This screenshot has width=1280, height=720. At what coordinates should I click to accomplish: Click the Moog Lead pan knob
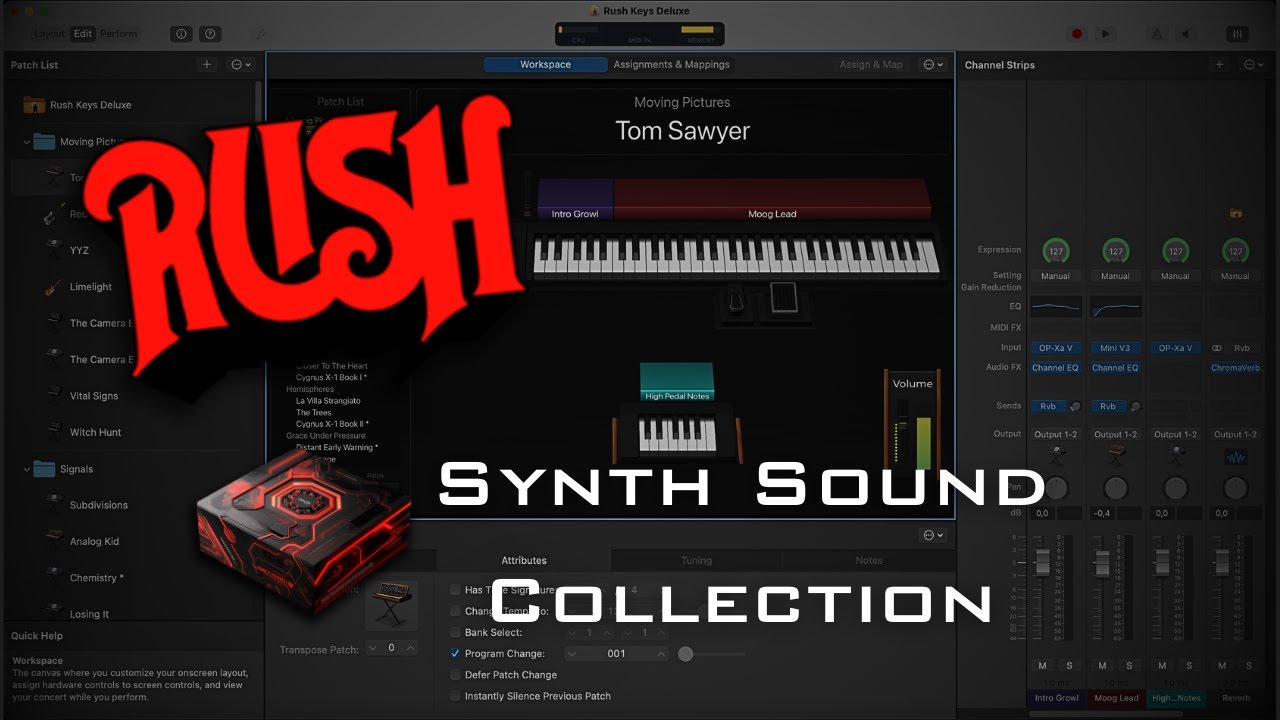click(1115, 489)
